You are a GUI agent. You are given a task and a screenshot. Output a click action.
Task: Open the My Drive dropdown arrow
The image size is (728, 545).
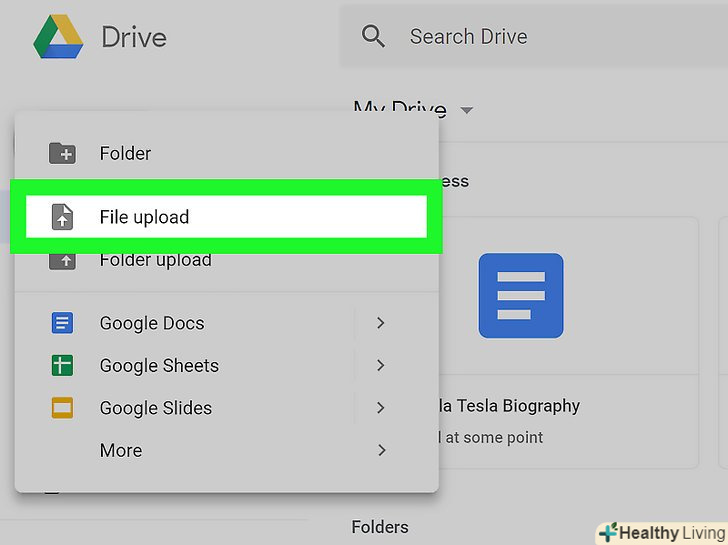click(467, 110)
